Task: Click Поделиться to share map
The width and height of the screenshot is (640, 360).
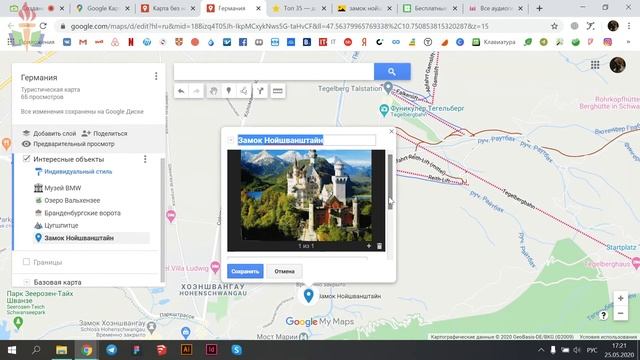Action: [104, 133]
